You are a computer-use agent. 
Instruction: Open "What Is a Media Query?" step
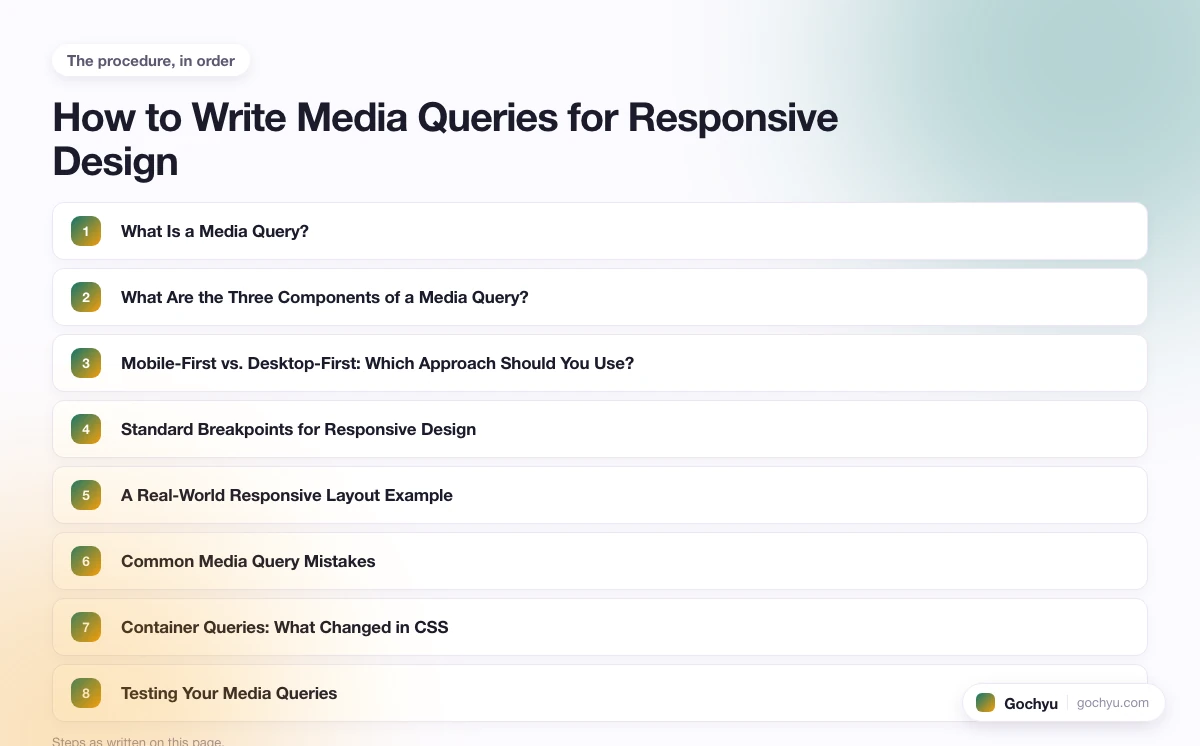click(600, 231)
